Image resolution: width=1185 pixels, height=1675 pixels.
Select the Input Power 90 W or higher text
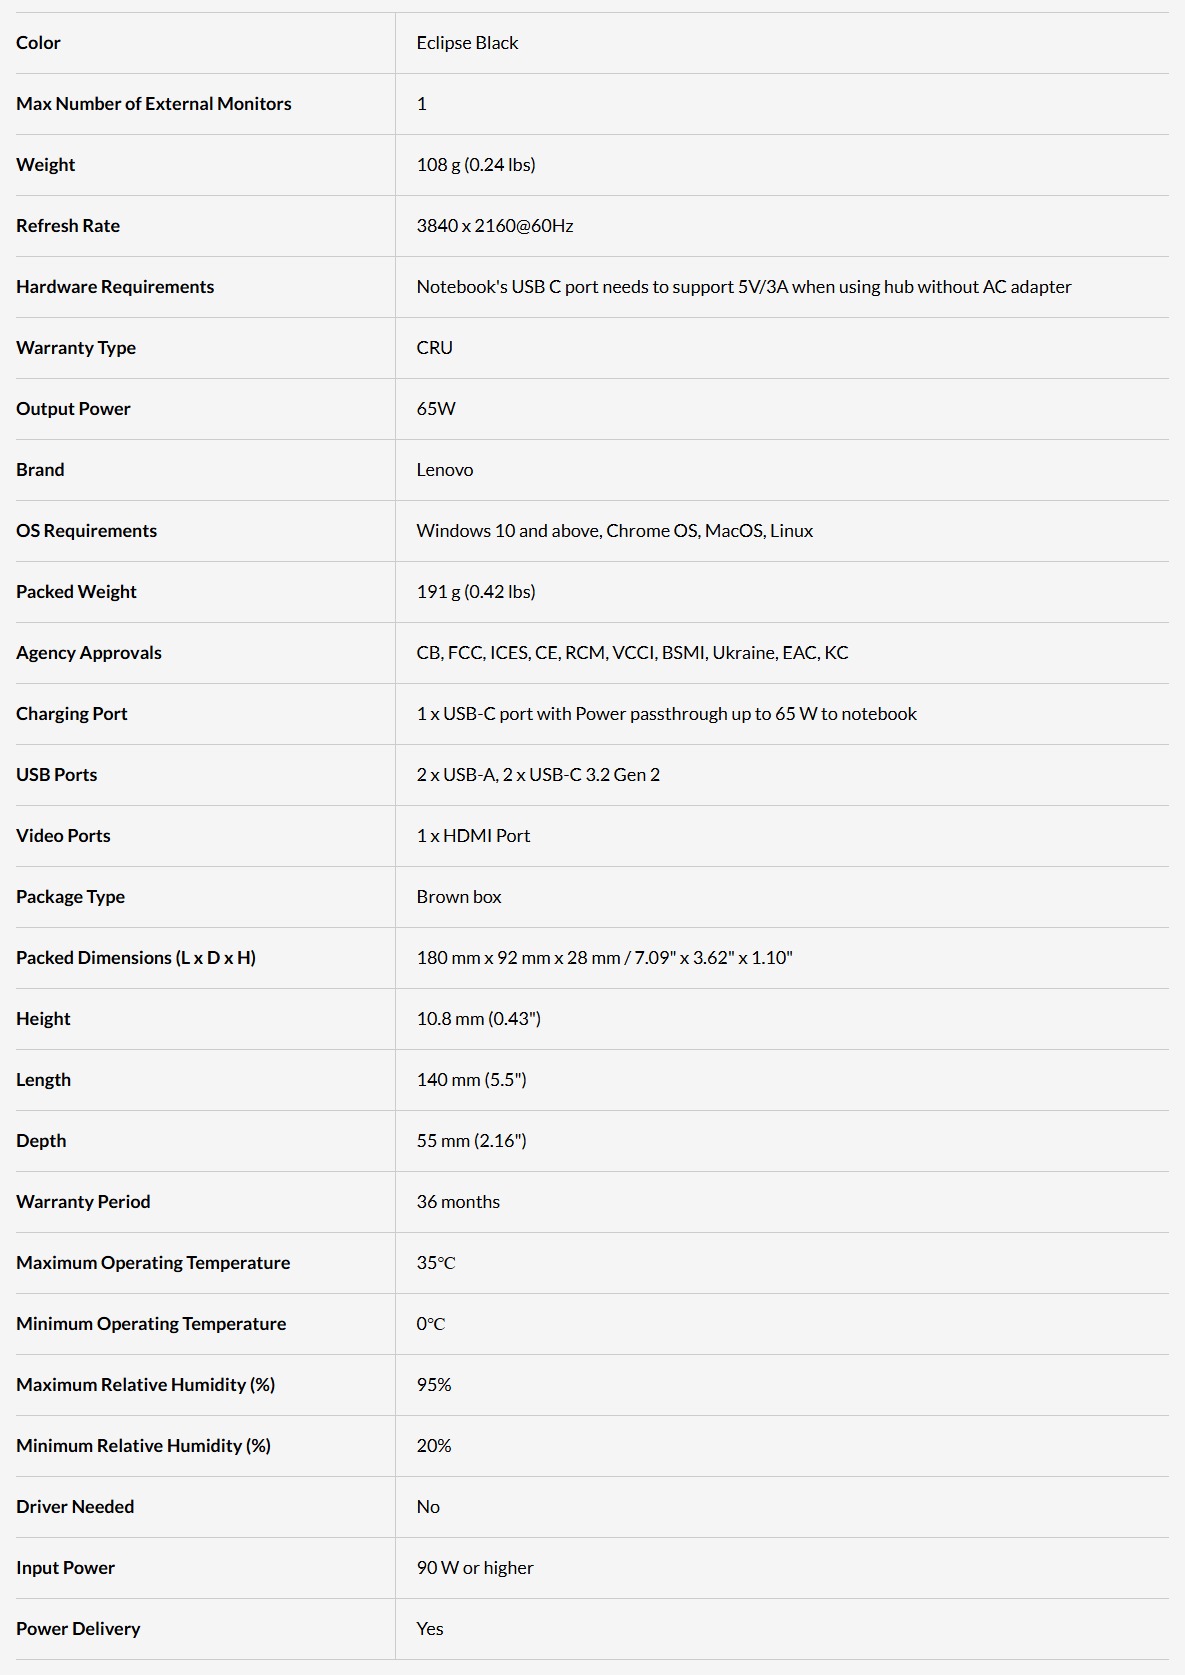[x=475, y=1568]
